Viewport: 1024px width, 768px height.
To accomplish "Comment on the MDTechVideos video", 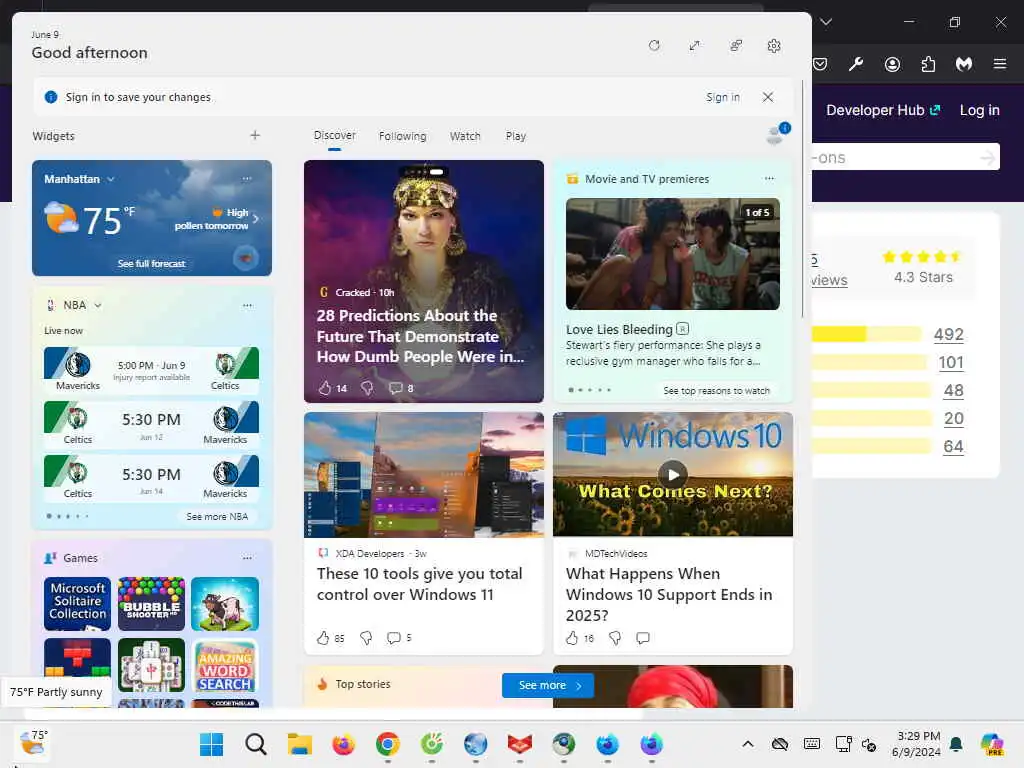I will click(643, 637).
